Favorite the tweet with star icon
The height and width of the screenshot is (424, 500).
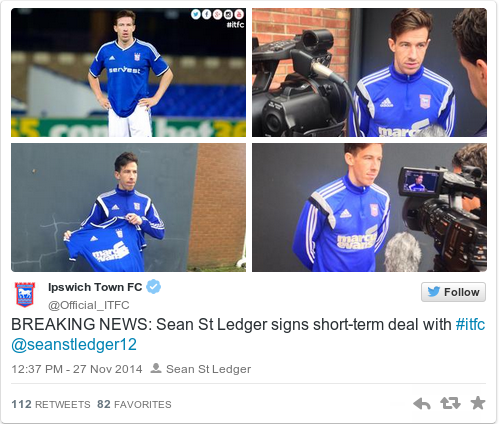click(x=478, y=403)
